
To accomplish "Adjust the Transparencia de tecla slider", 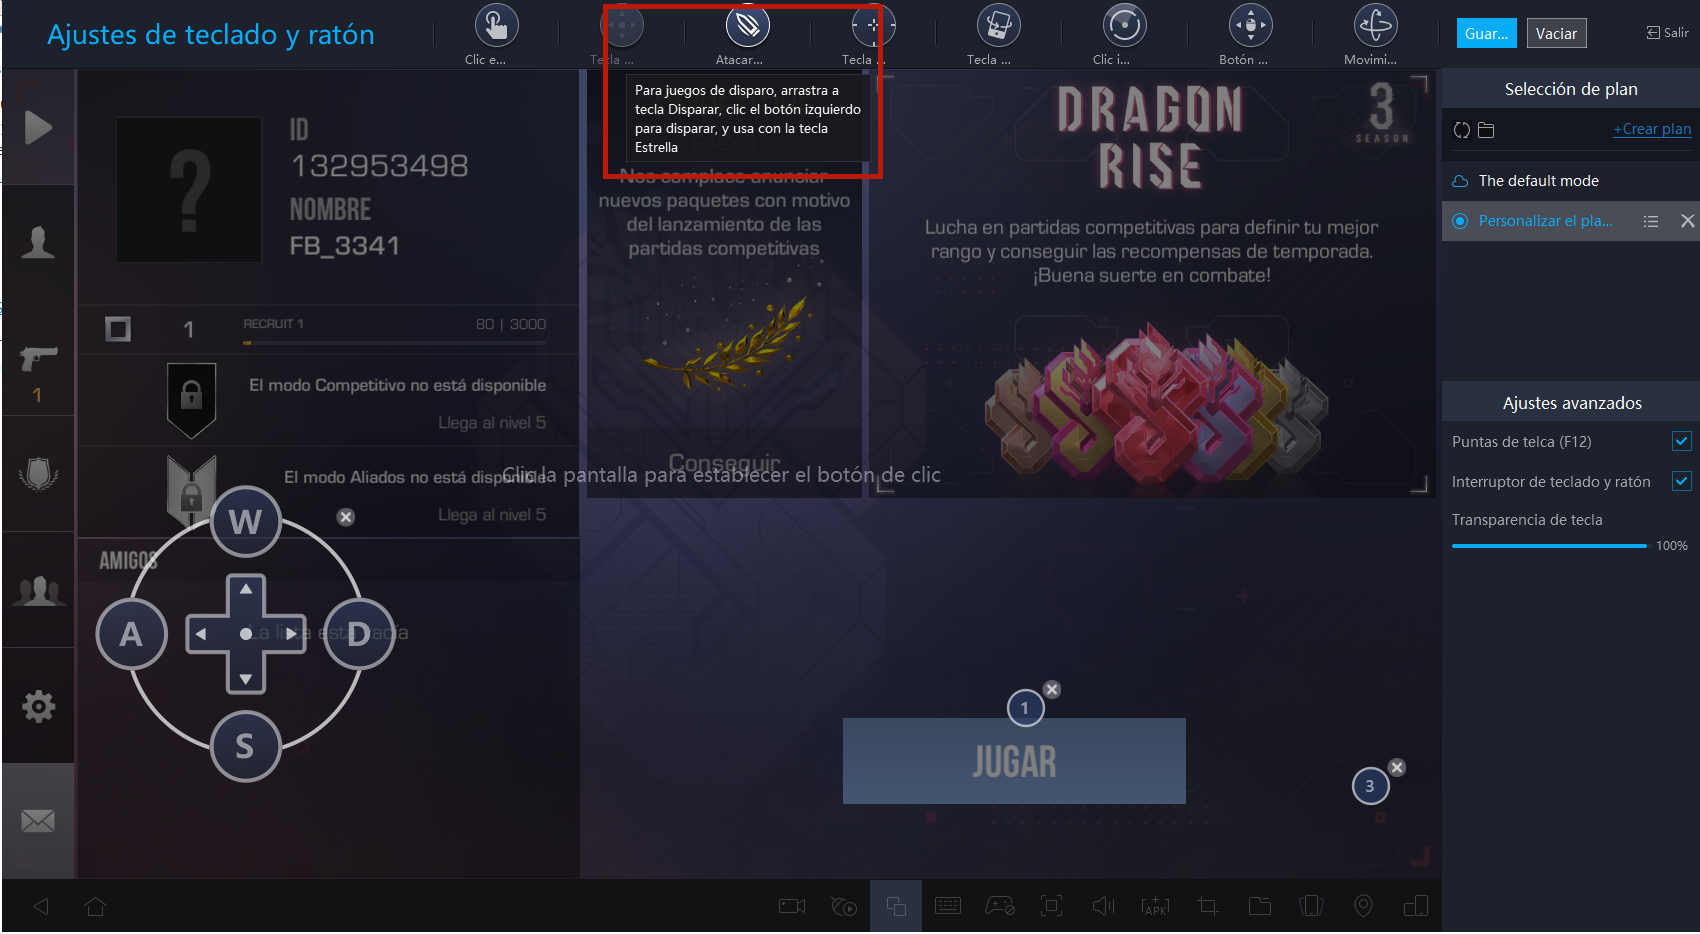I will (x=1549, y=545).
